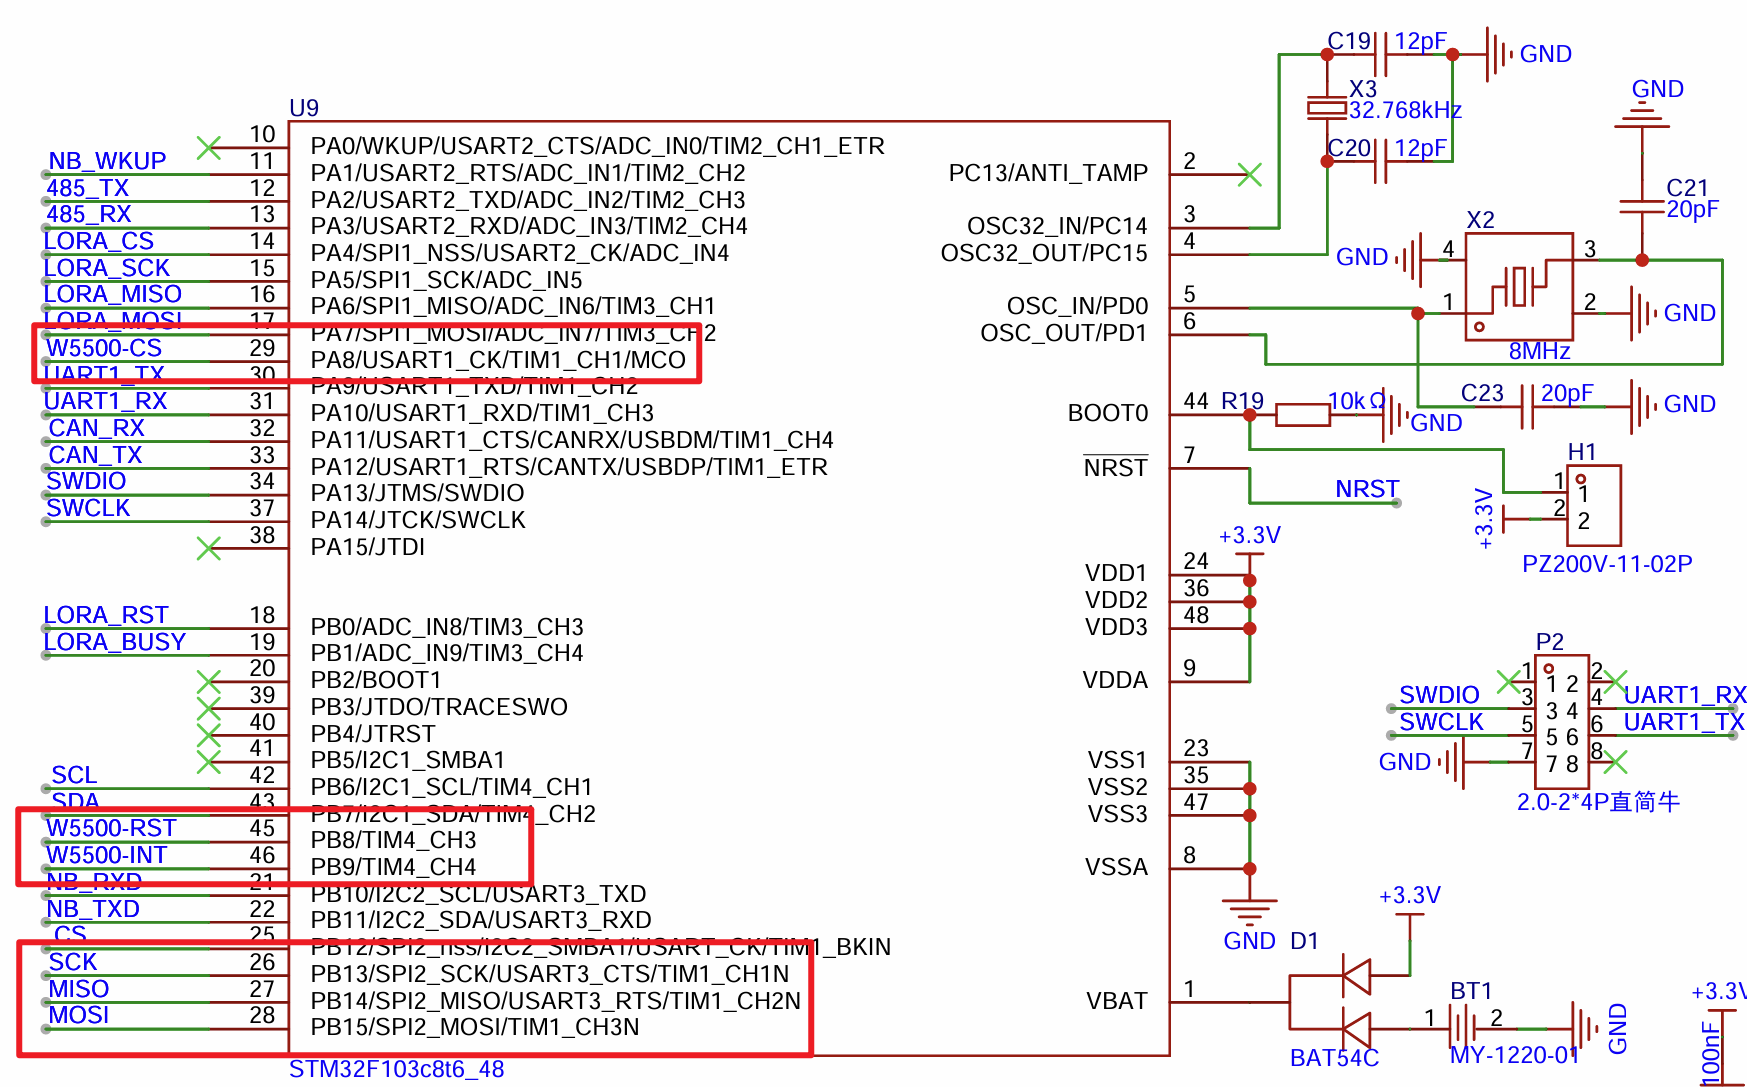
Task: Select the BT1 battery symbol
Action: point(1464,1027)
